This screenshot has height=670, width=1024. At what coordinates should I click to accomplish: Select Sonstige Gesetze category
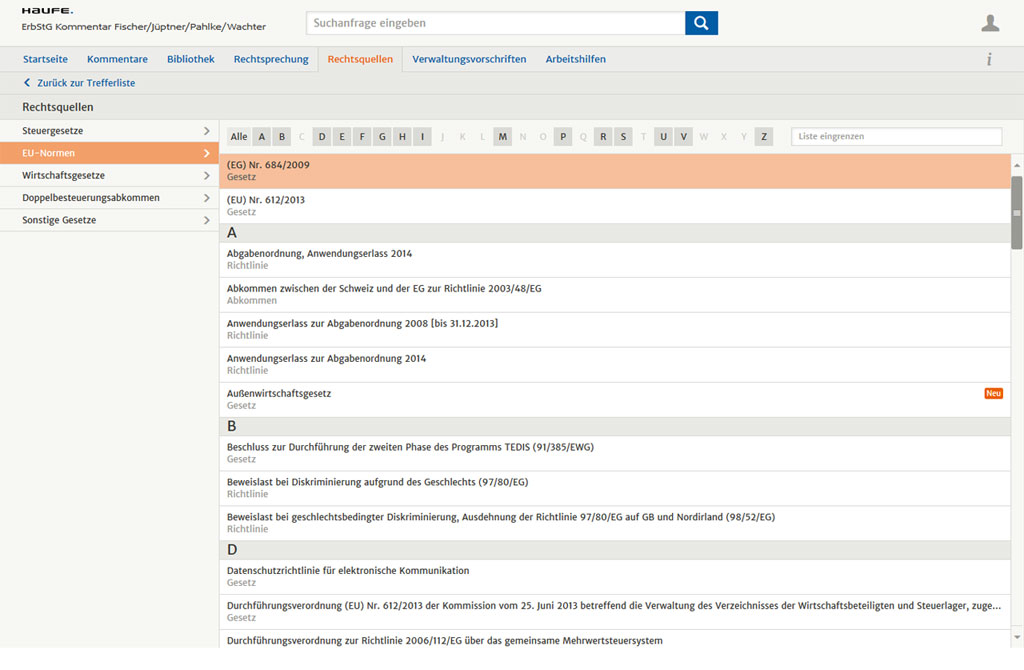tap(110, 220)
